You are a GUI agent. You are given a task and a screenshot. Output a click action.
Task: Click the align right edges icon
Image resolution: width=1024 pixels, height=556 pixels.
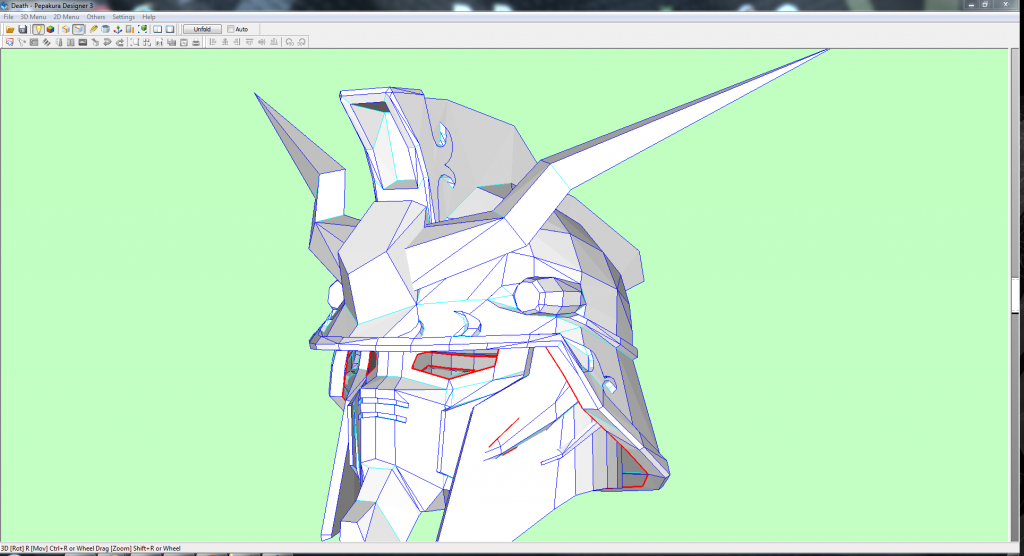(237, 42)
